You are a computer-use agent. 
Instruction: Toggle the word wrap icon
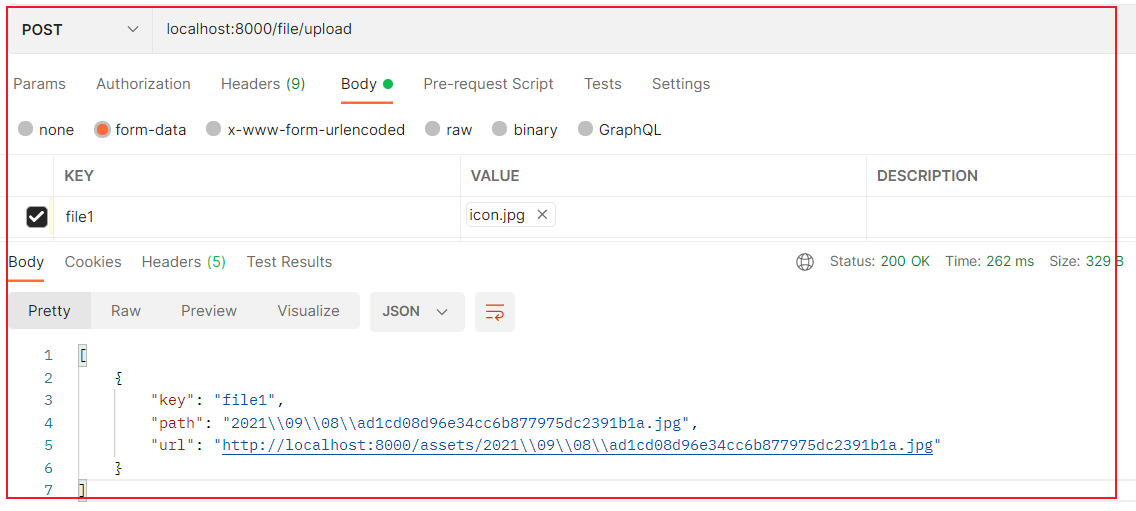pyautogui.click(x=495, y=312)
